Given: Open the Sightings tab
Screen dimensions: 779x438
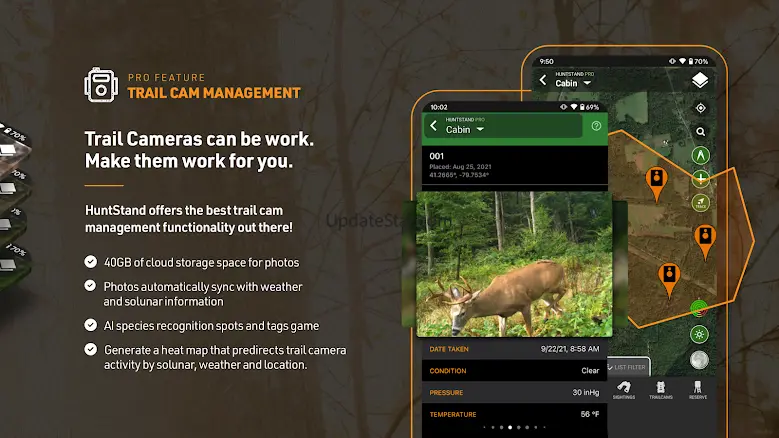Looking at the screenshot, I should coord(624,390).
